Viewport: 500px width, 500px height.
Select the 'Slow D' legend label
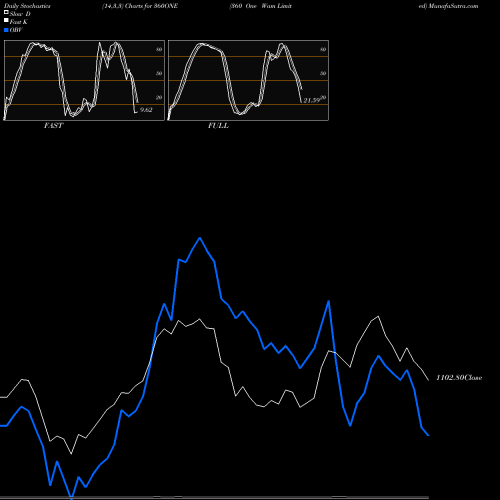20,14
